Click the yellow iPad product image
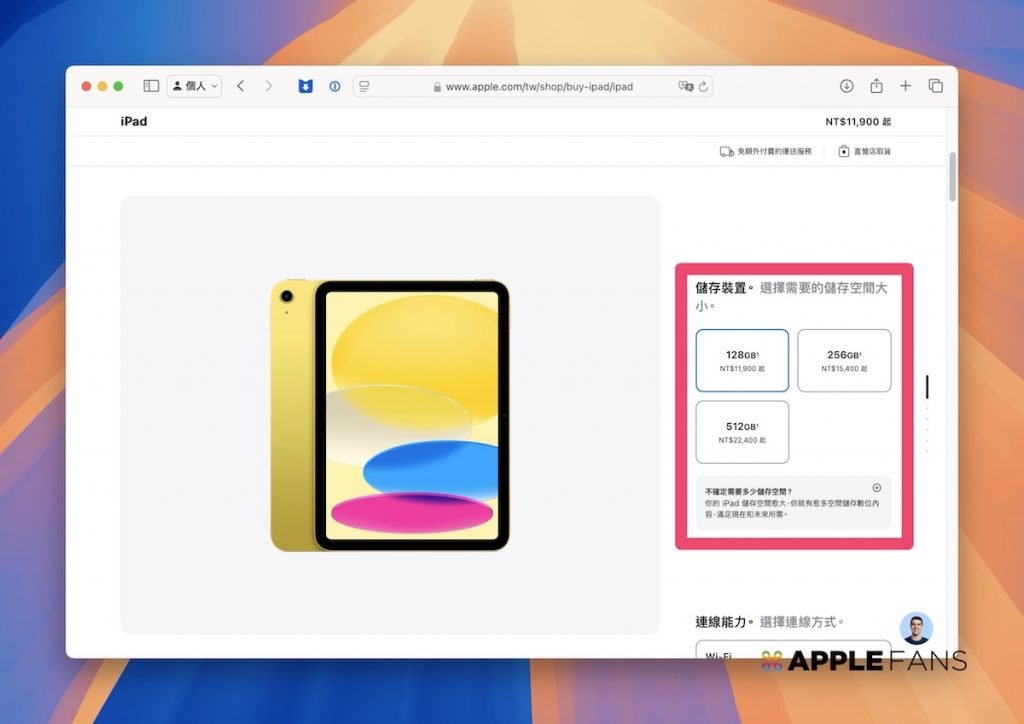The height and width of the screenshot is (724, 1024). (x=390, y=415)
